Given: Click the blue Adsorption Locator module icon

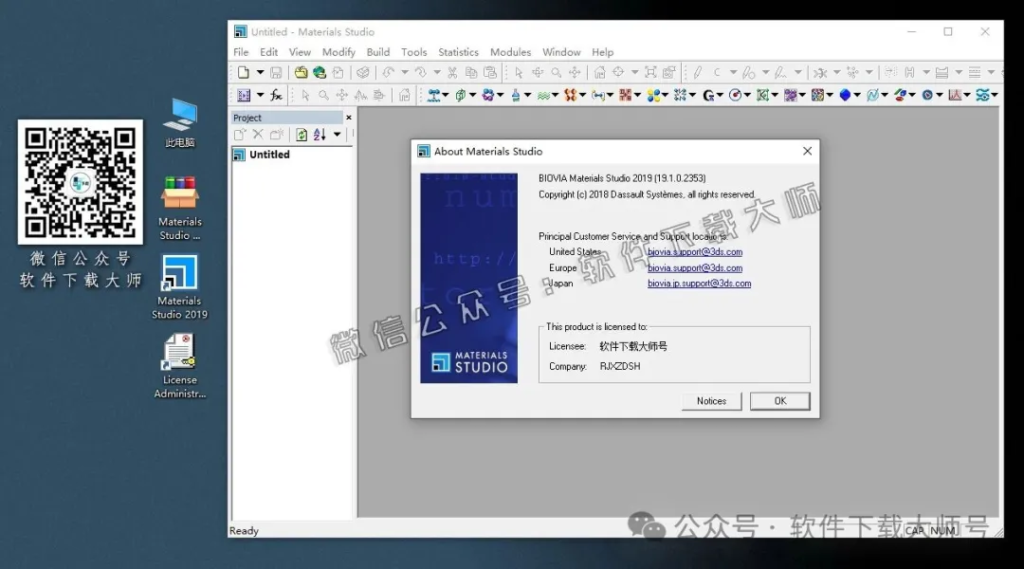Looking at the screenshot, I should pos(433,95).
